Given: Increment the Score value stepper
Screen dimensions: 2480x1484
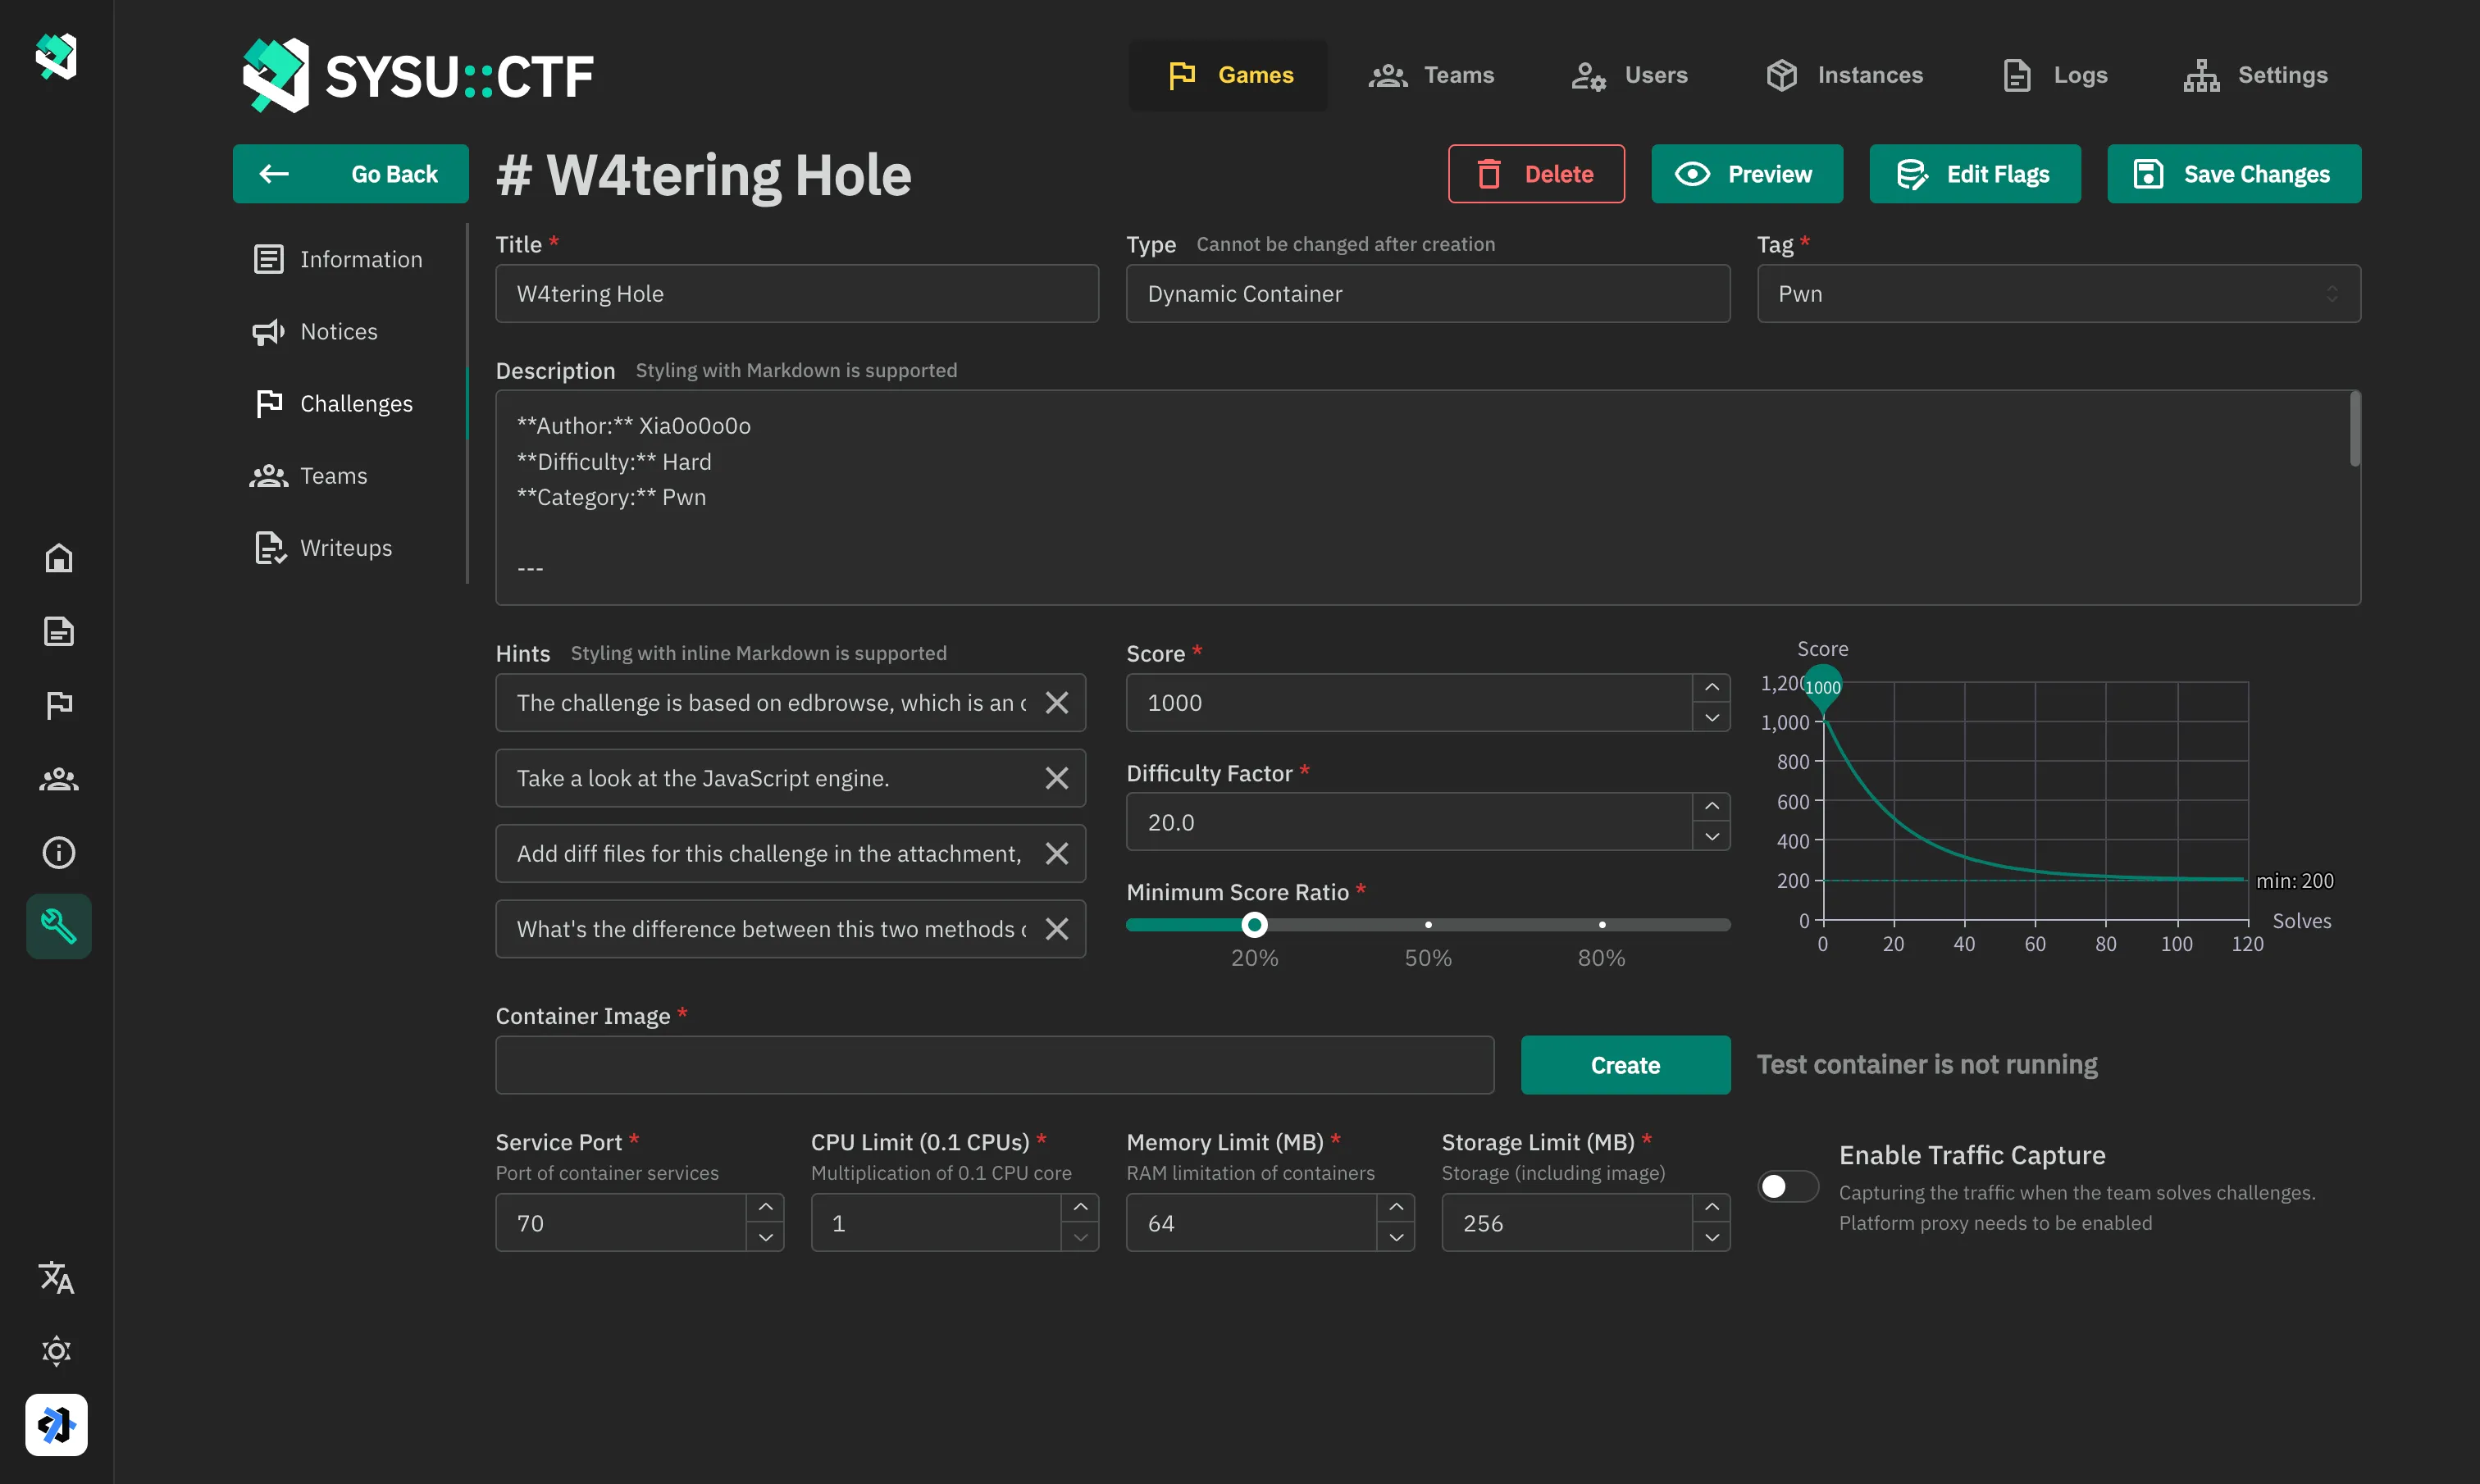Looking at the screenshot, I should [1712, 687].
